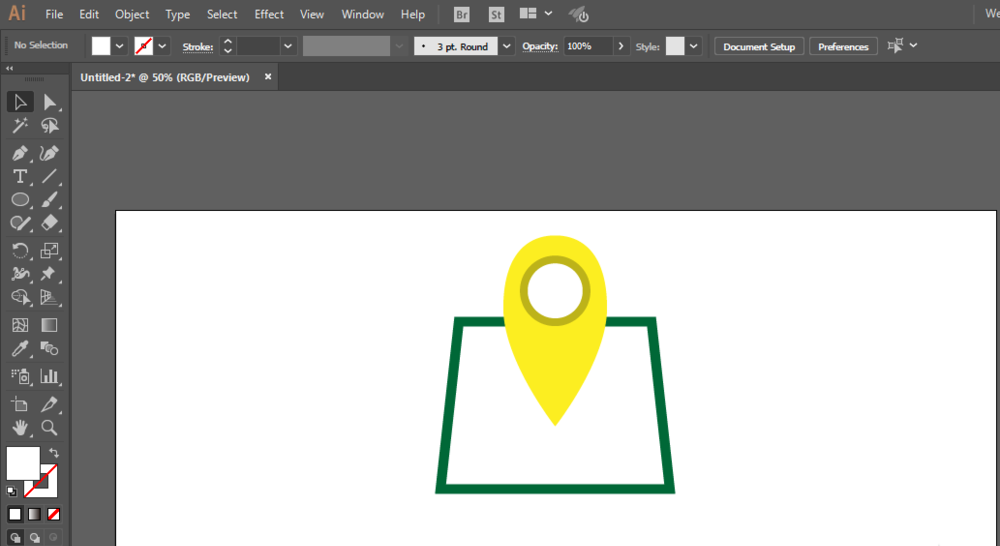Select the Line Segment tool
Viewport: 1000px width, 546px height.
pyautogui.click(x=49, y=176)
